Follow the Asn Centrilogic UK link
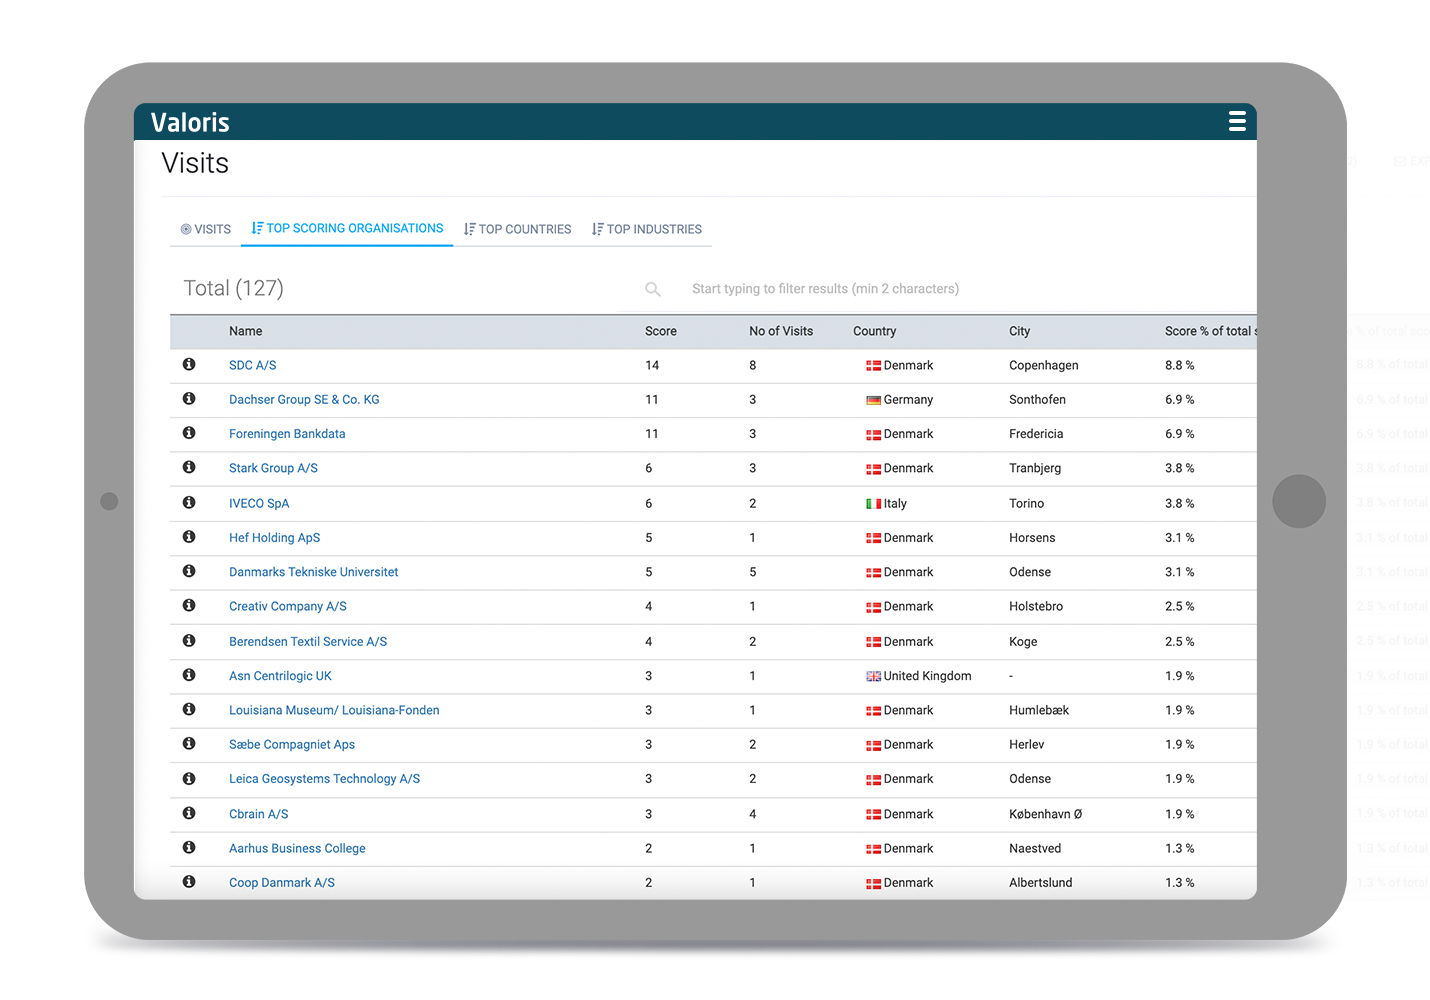This screenshot has height=1000, width=1430. pos(280,676)
